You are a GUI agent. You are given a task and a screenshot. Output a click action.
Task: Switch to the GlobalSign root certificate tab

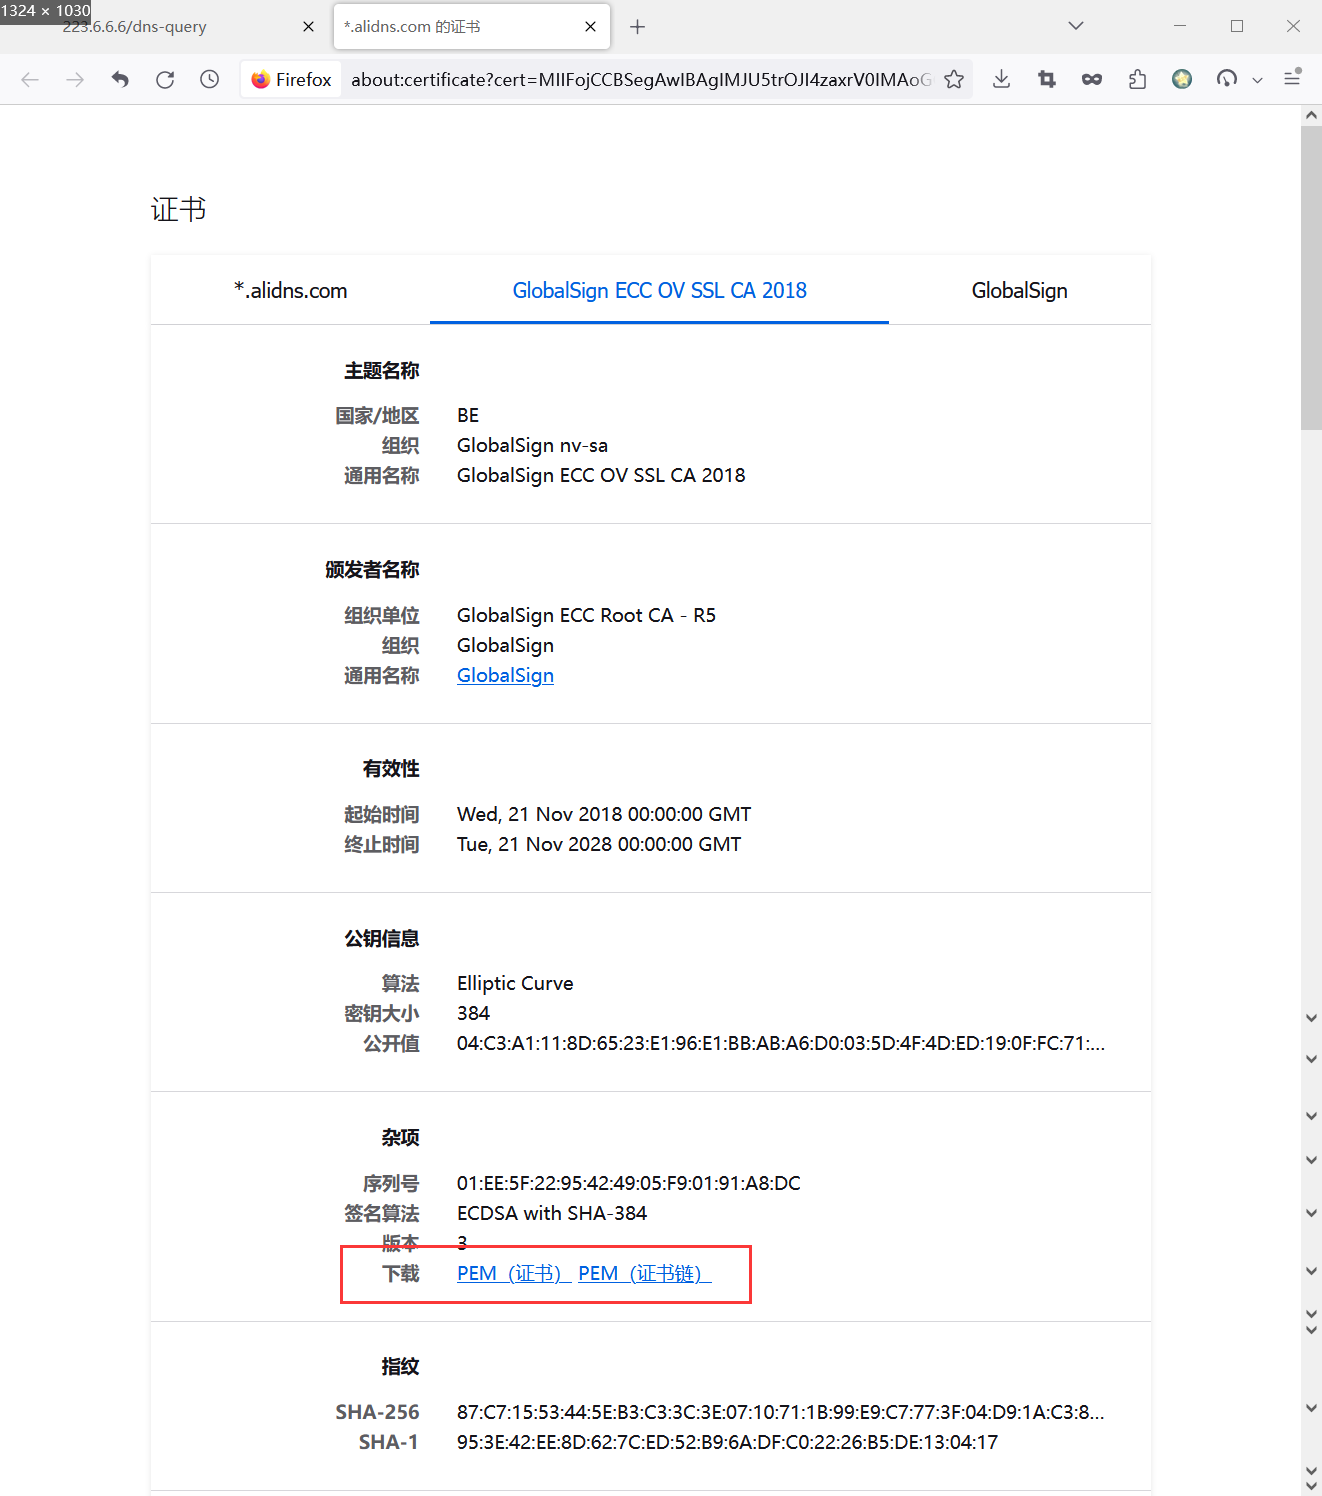tap(1019, 291)
